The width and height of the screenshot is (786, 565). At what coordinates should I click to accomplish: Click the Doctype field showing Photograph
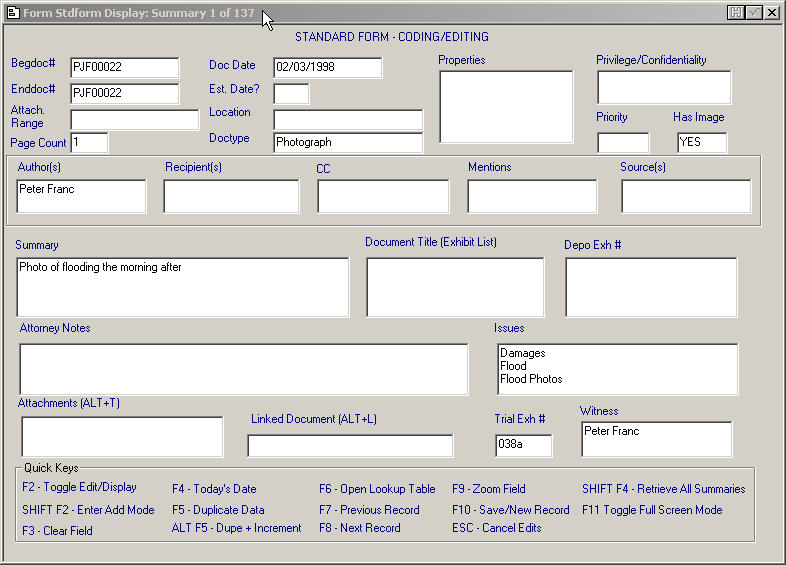coord(348,142)
